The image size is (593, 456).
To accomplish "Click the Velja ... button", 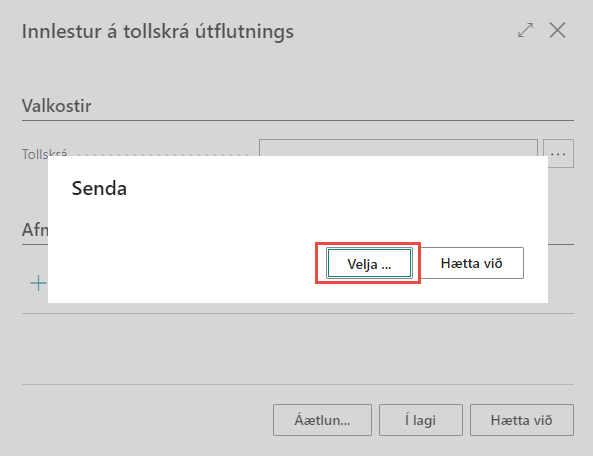I will tap(369, 263).
